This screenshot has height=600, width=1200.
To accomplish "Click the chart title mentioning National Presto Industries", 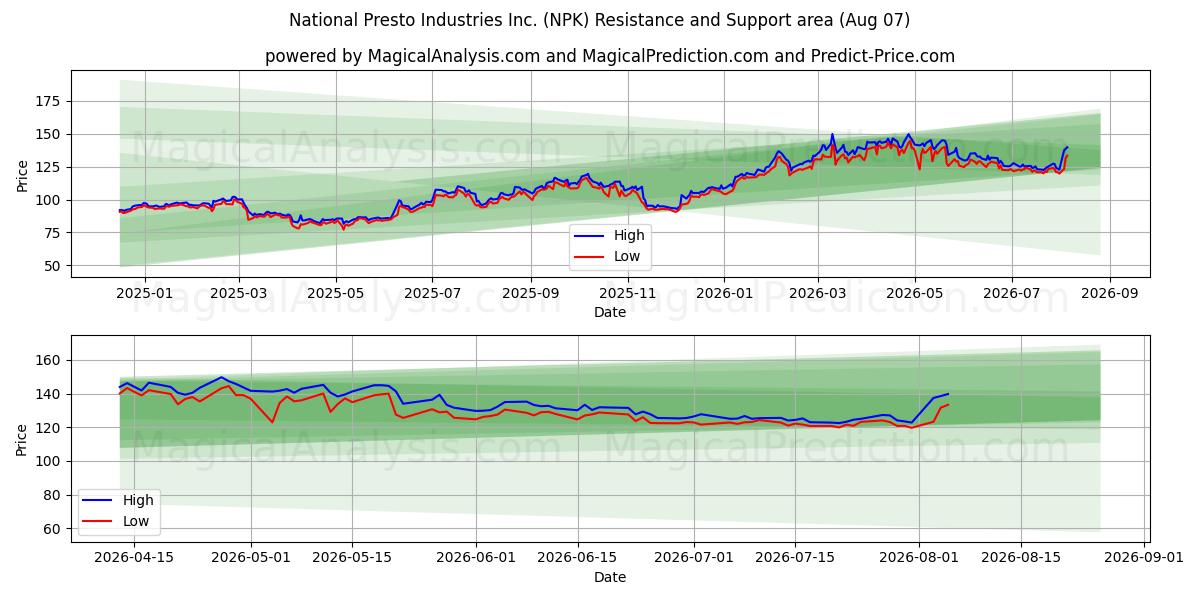I will 600,20.
